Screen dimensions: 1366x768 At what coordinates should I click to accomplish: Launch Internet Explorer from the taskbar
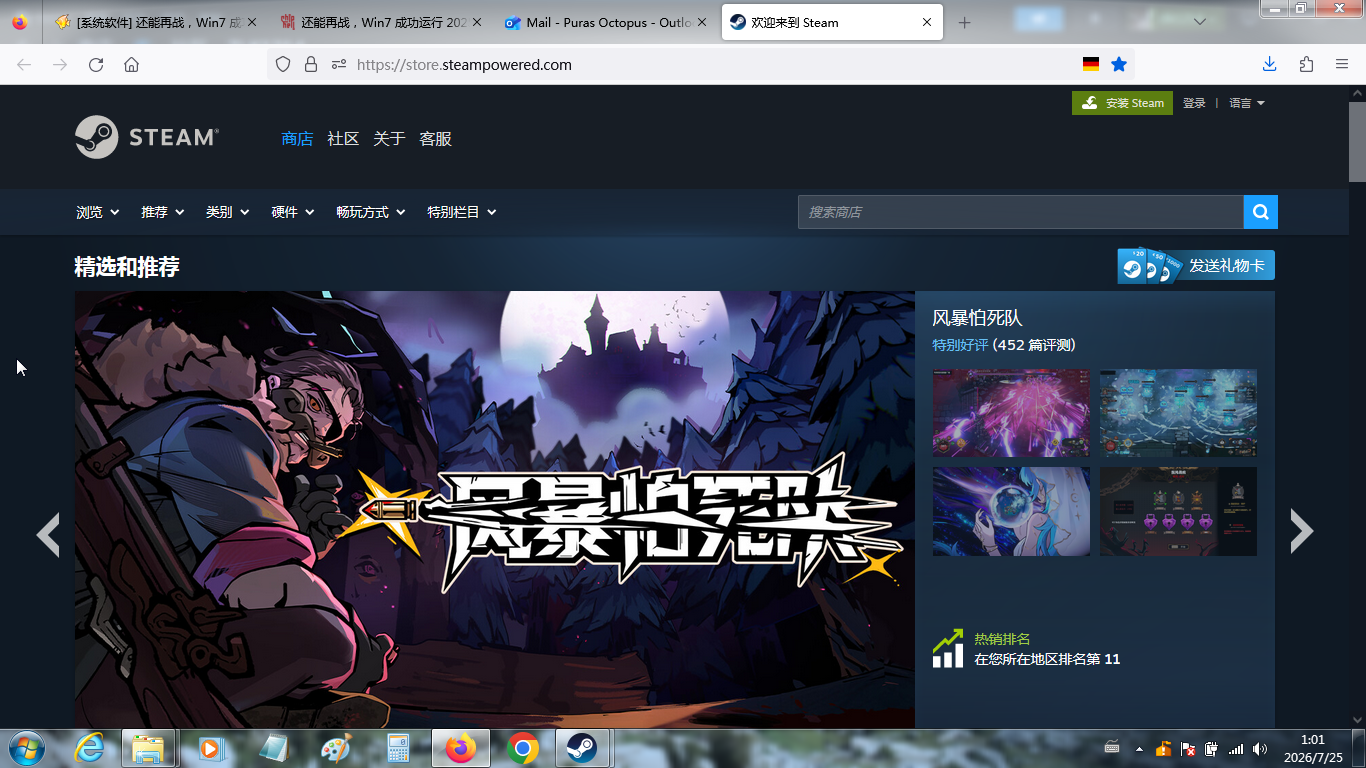point(89,748)
